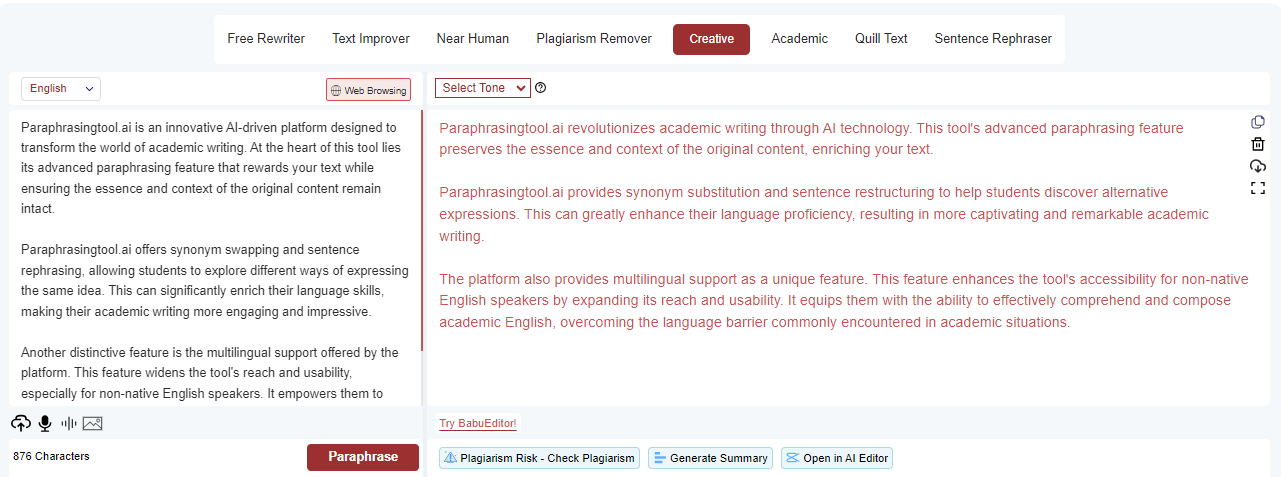The image size is (1281, 477).
Task: Click the Web Browsing button
Action: [x=368, y=90]
